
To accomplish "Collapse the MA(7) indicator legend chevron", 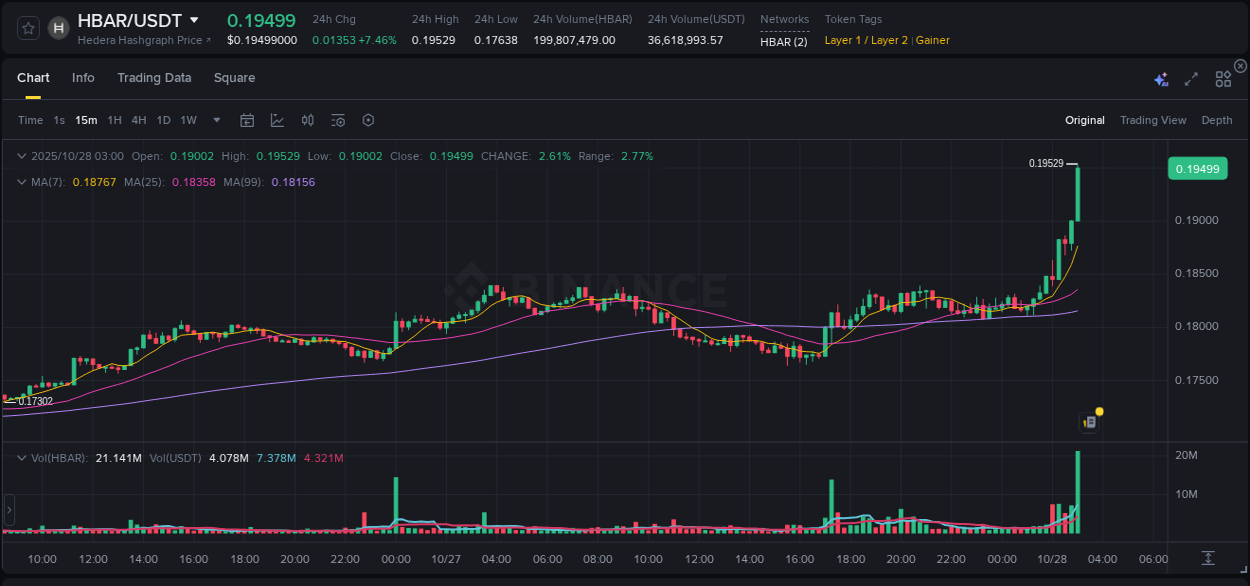I will 22,182.
